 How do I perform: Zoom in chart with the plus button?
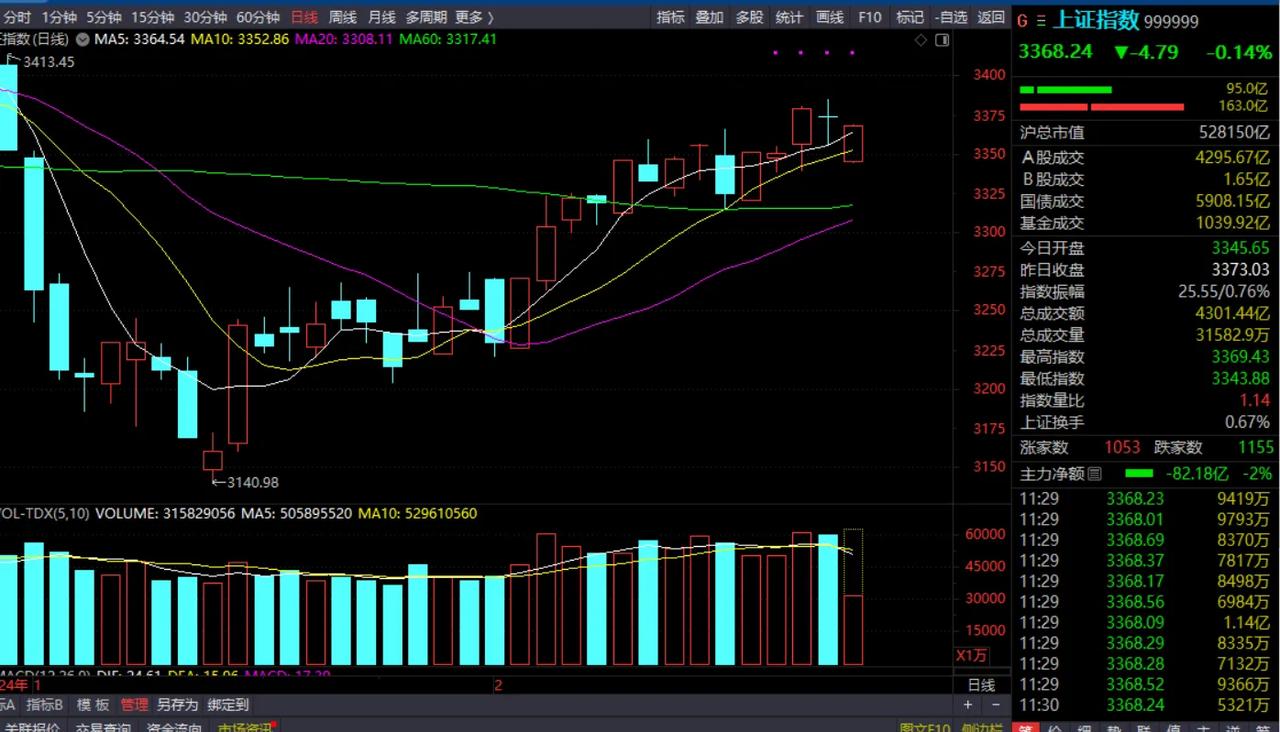(x=967, y=705)
